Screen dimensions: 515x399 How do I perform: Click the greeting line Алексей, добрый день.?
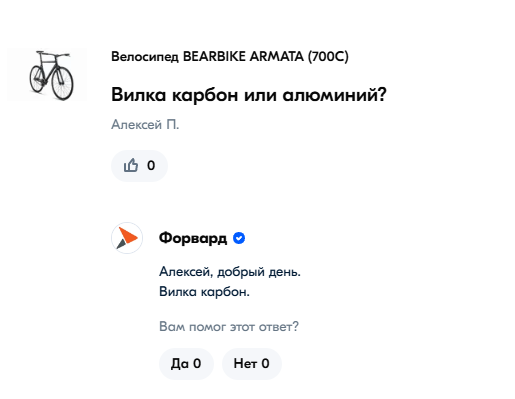pos(230,272)
